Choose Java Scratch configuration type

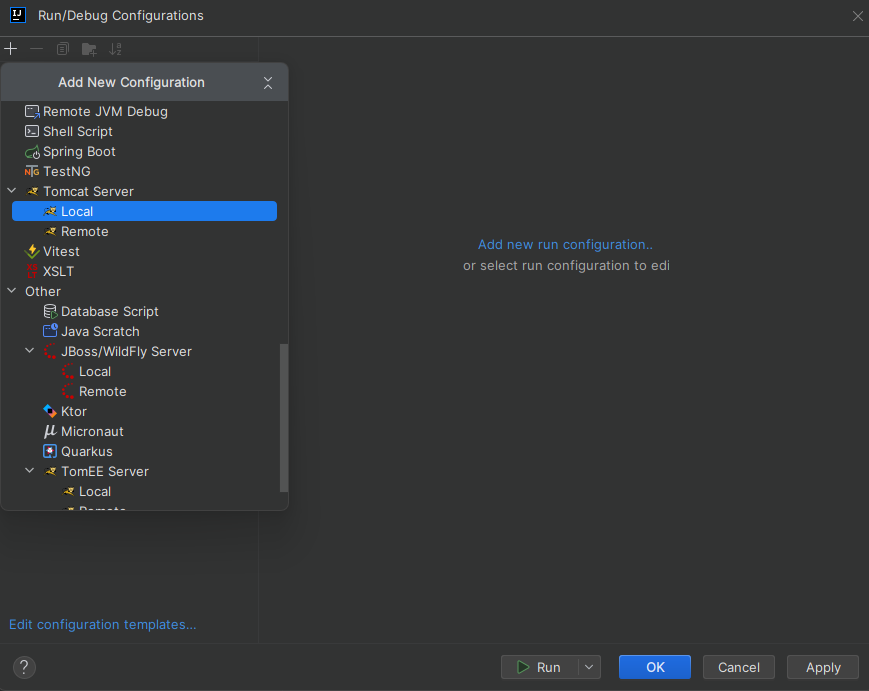[100, 331]
